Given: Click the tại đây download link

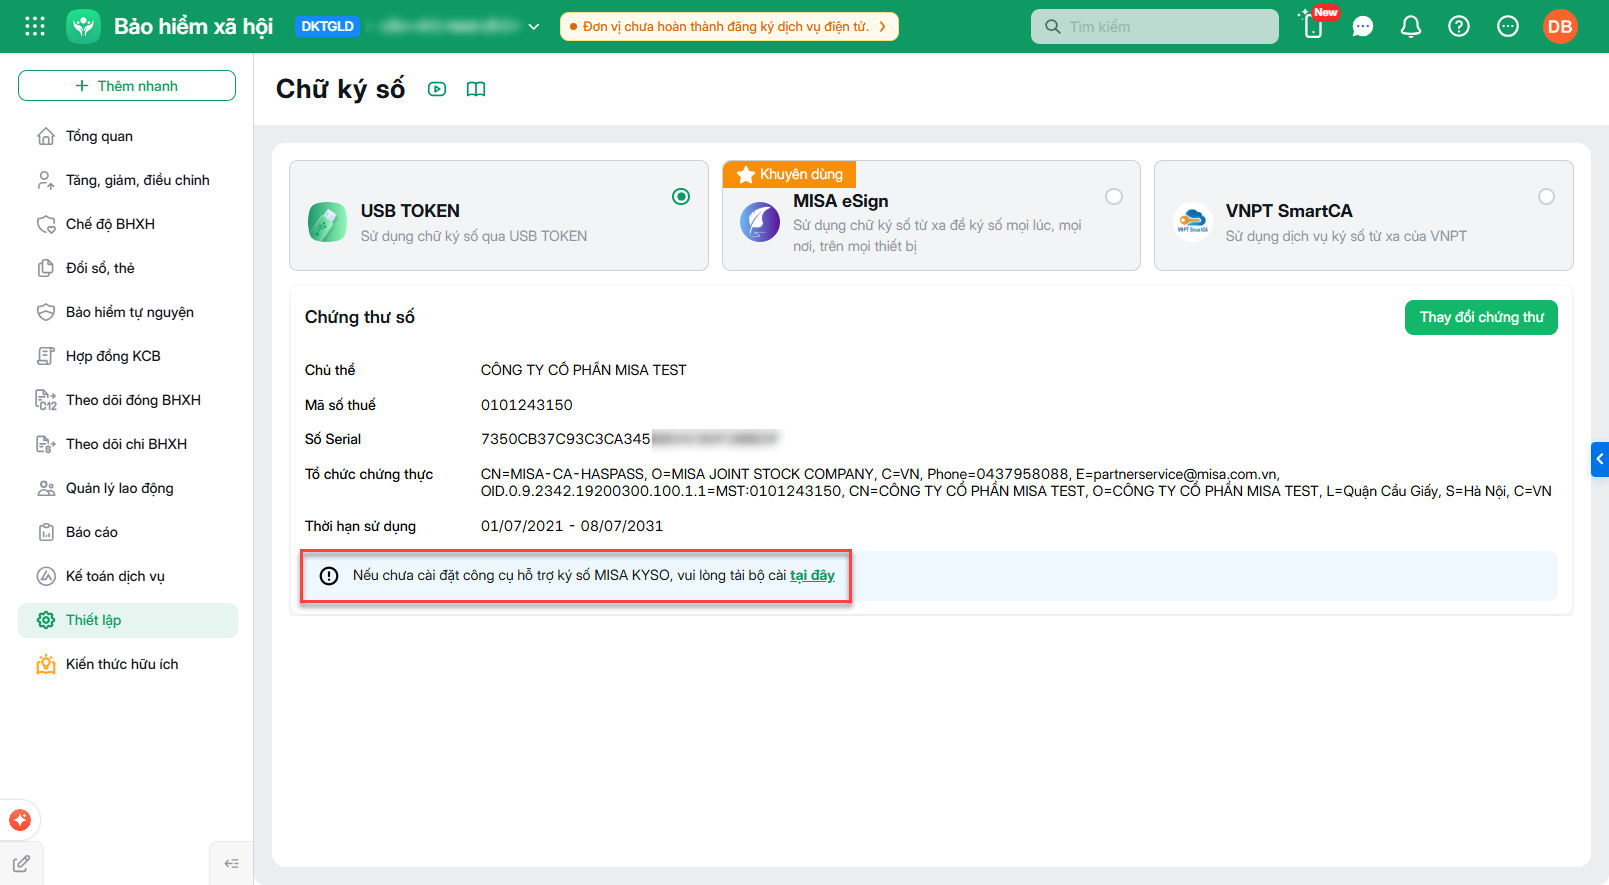Looking at the screenshot, I should 812,575.
